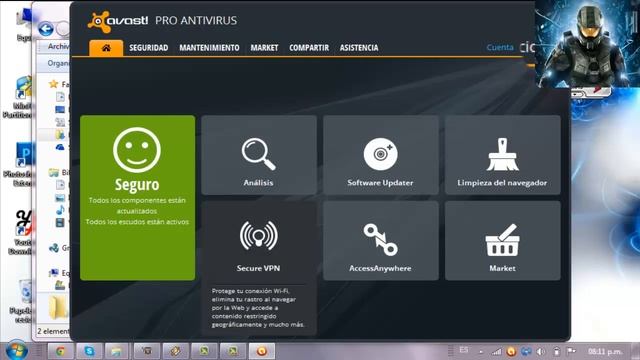The height and width of the screenshot is (360, 640).
Task: Click the '2 elementos' status text
Action: click(53, 331)
